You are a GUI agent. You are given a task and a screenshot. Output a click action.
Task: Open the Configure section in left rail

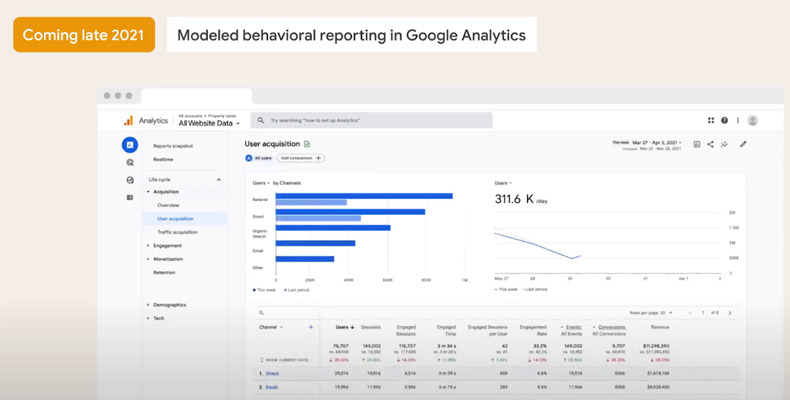tap(130, 197)
